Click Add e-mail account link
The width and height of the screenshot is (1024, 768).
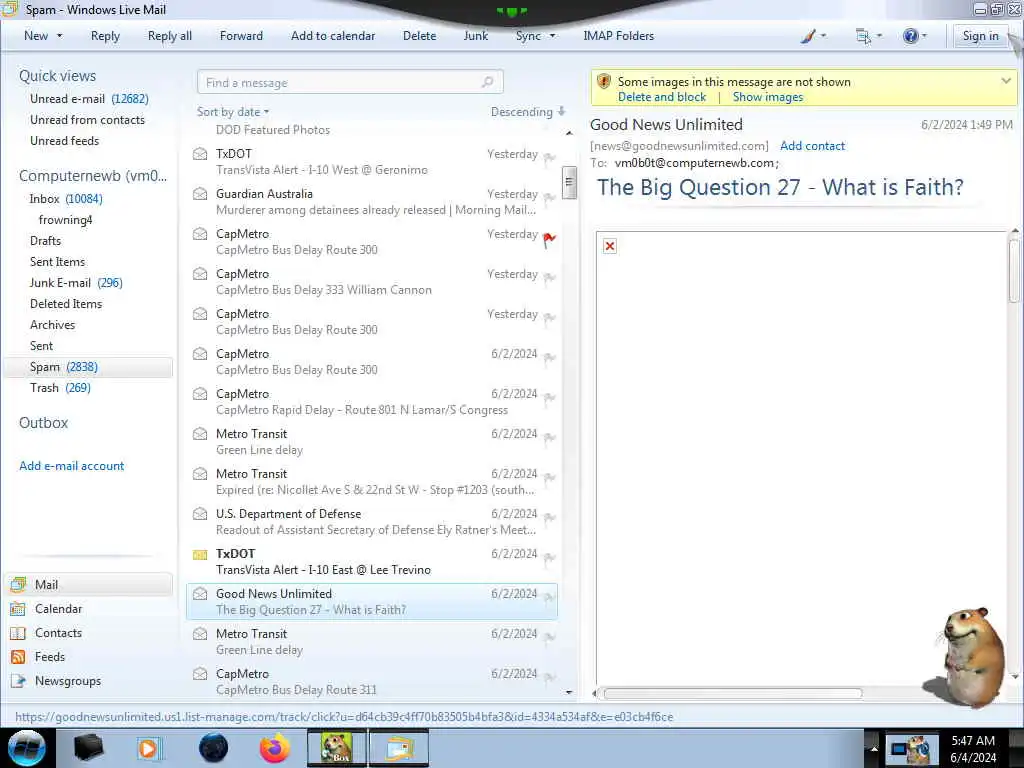72,466
